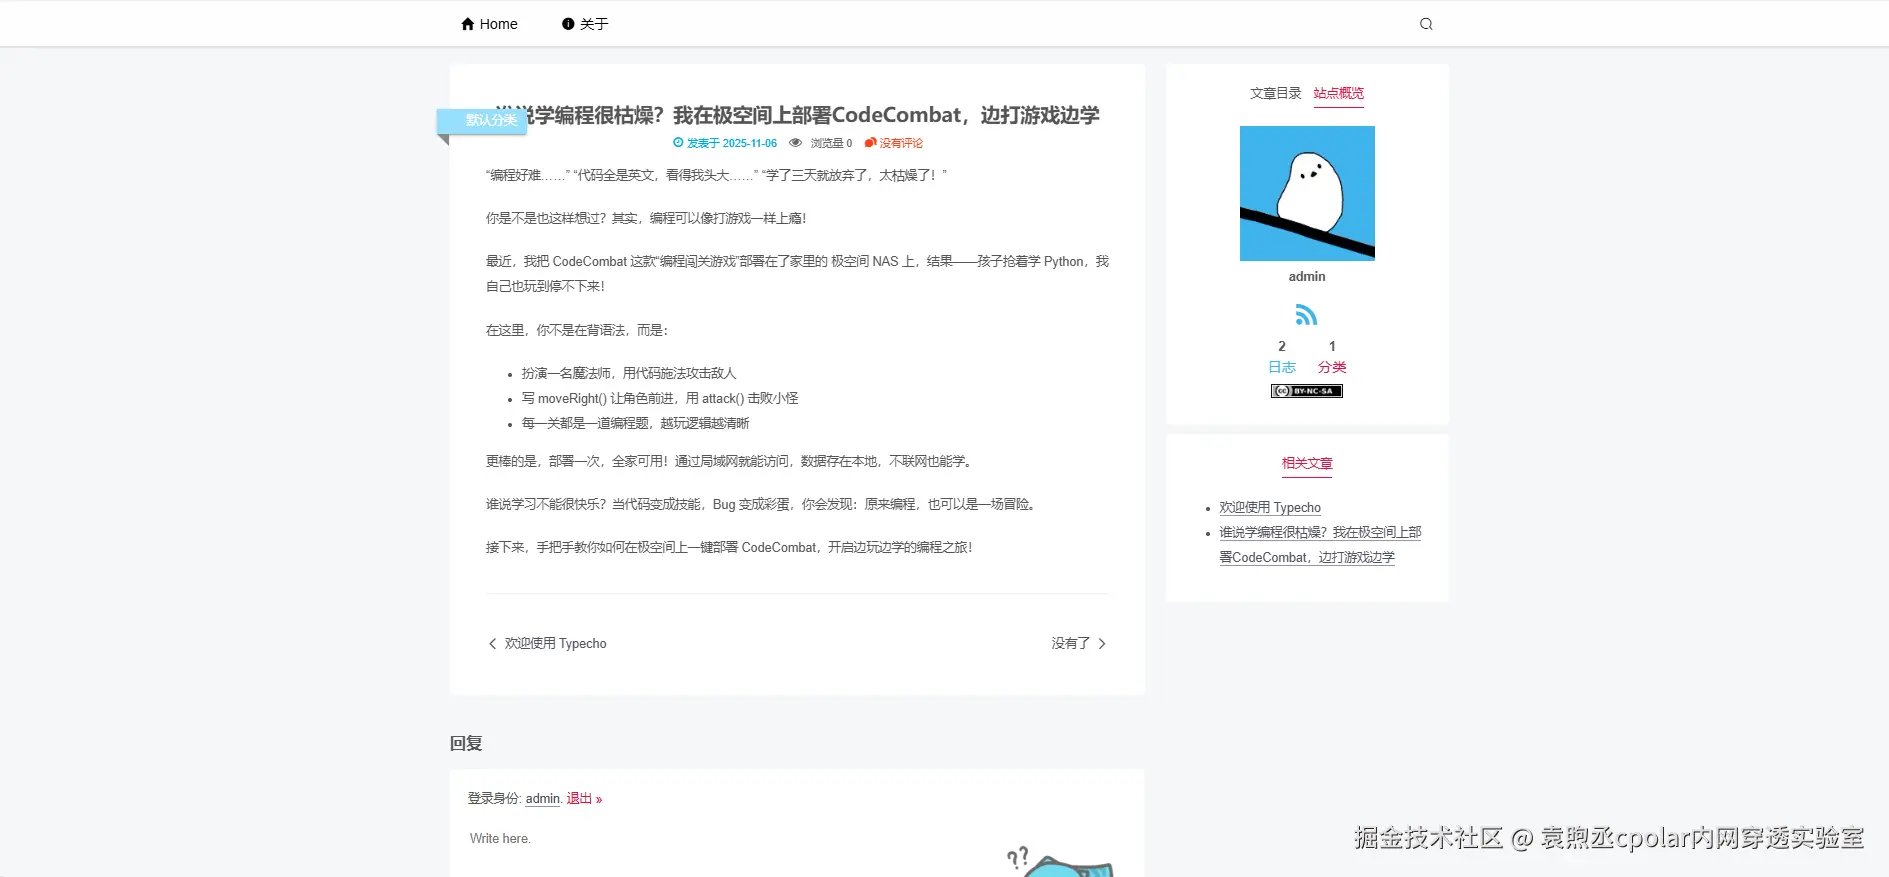Screen dimensions: 1889x877
Task: Click the admin bird avatar
Action: (1307, 193)
